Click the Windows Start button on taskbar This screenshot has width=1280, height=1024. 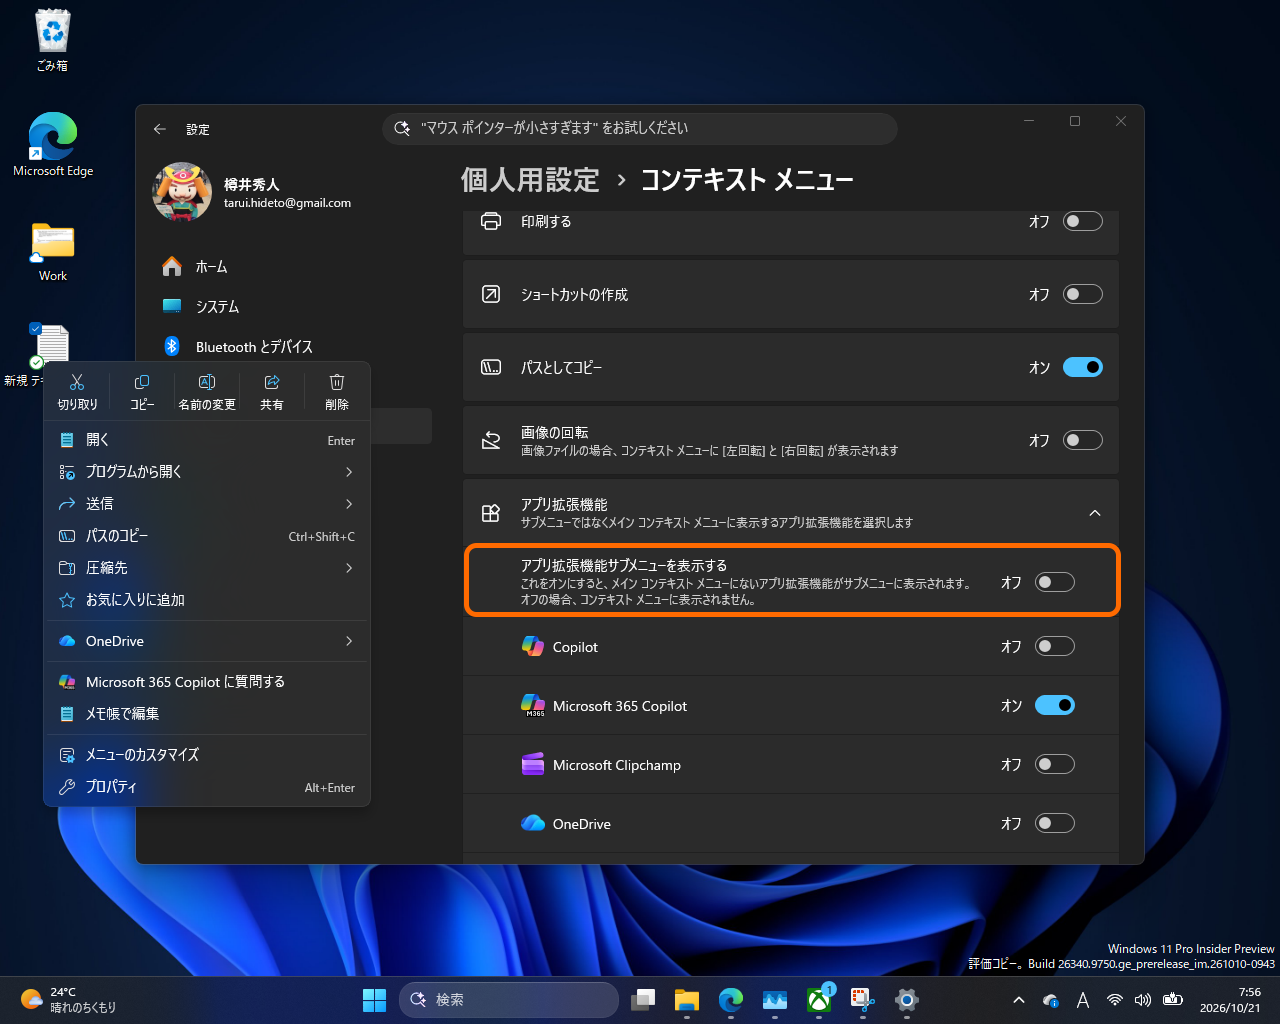(374, 999)
